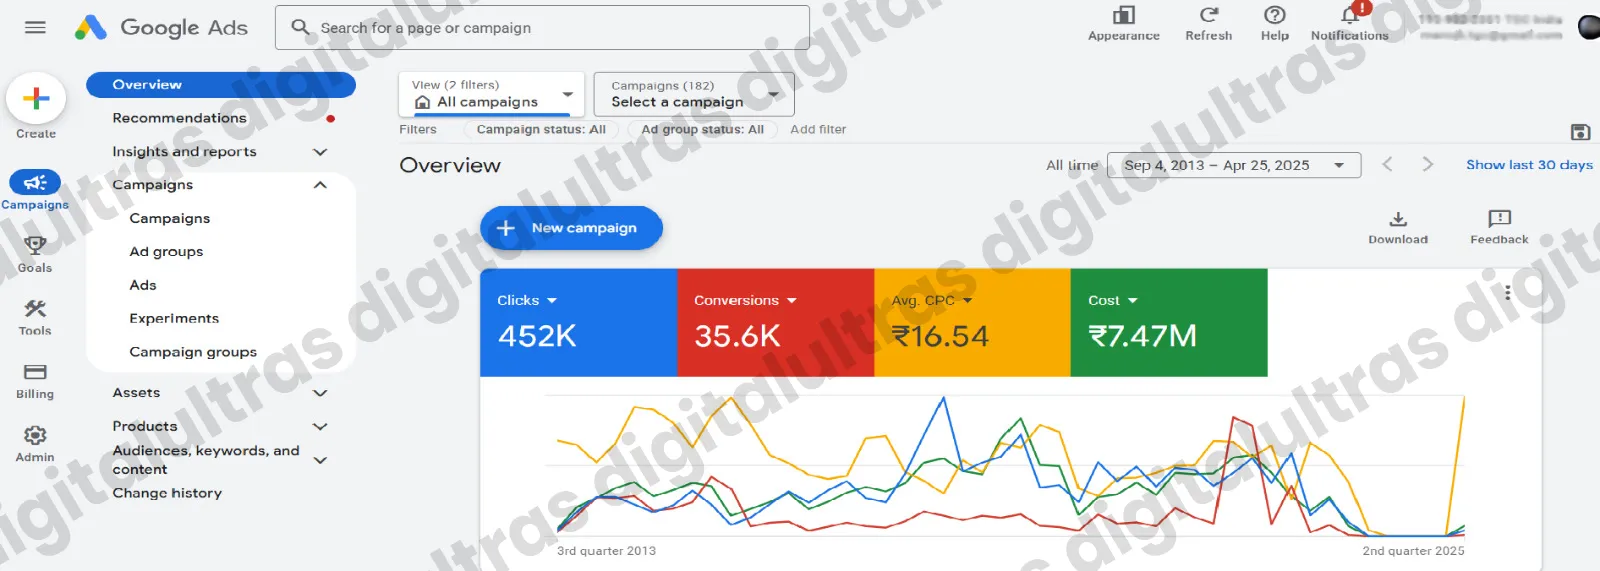Open Goals trophy icon in sidebar
The height and width of the screenshot is (571, 1600).
click(x=35, y=246)
